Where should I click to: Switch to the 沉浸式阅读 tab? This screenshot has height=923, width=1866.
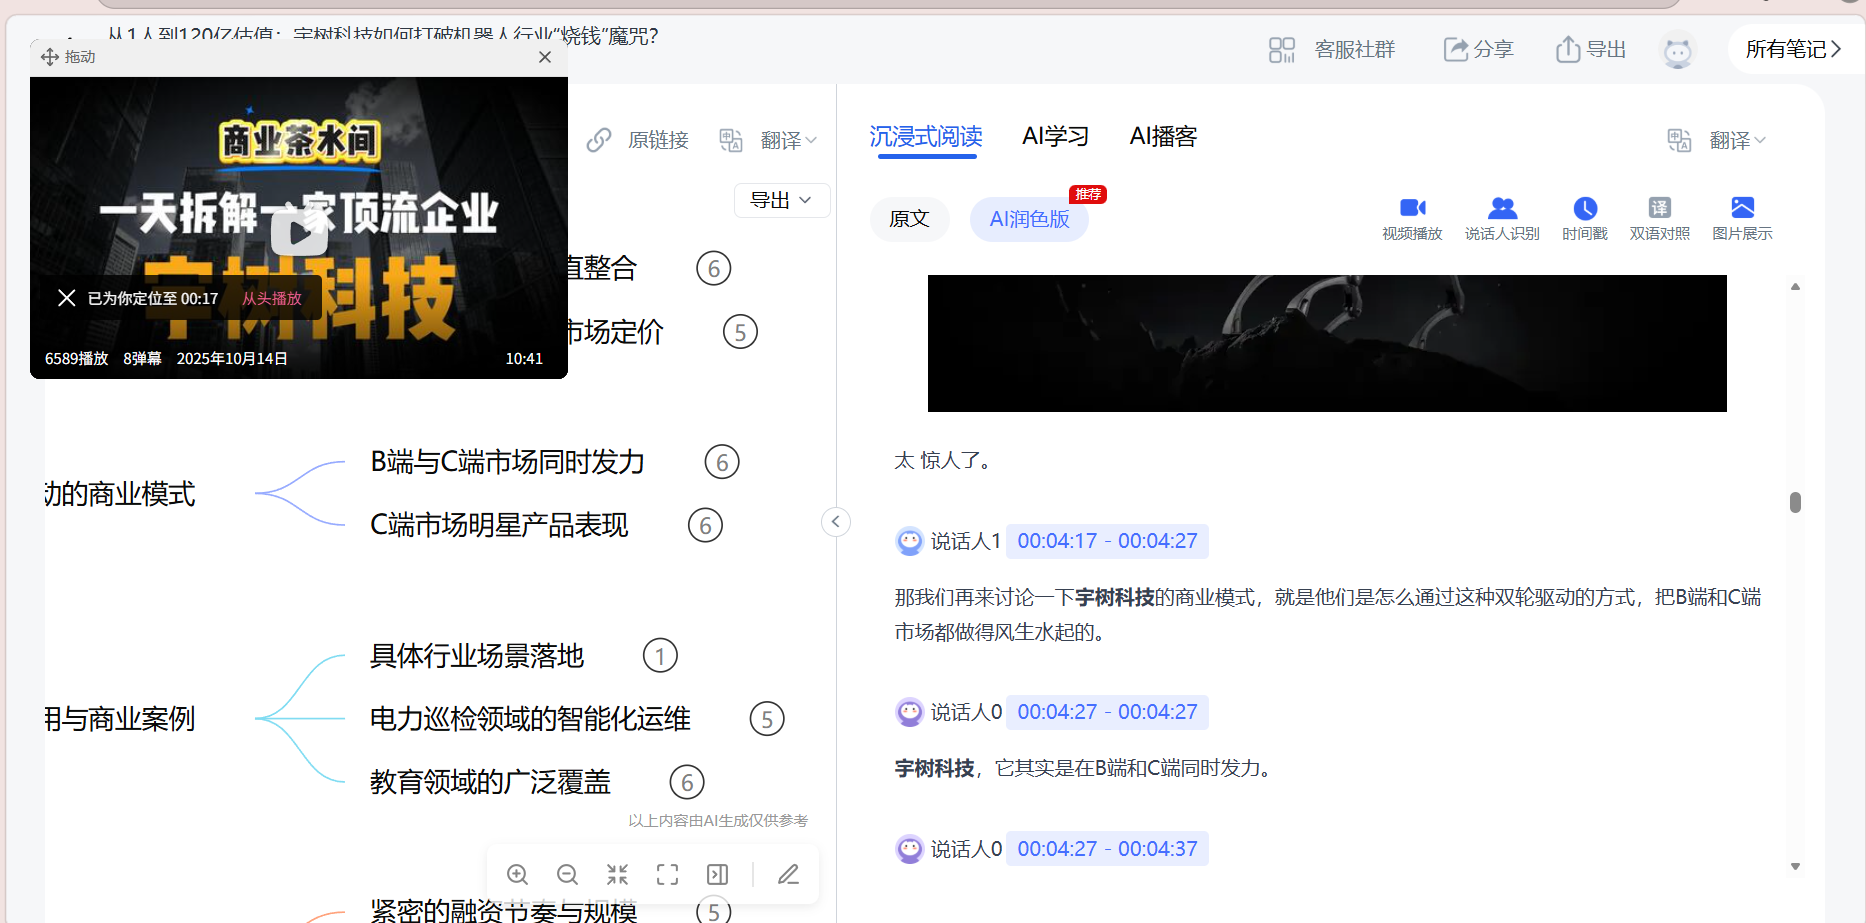pyautogui.click(x=925, y=137)
